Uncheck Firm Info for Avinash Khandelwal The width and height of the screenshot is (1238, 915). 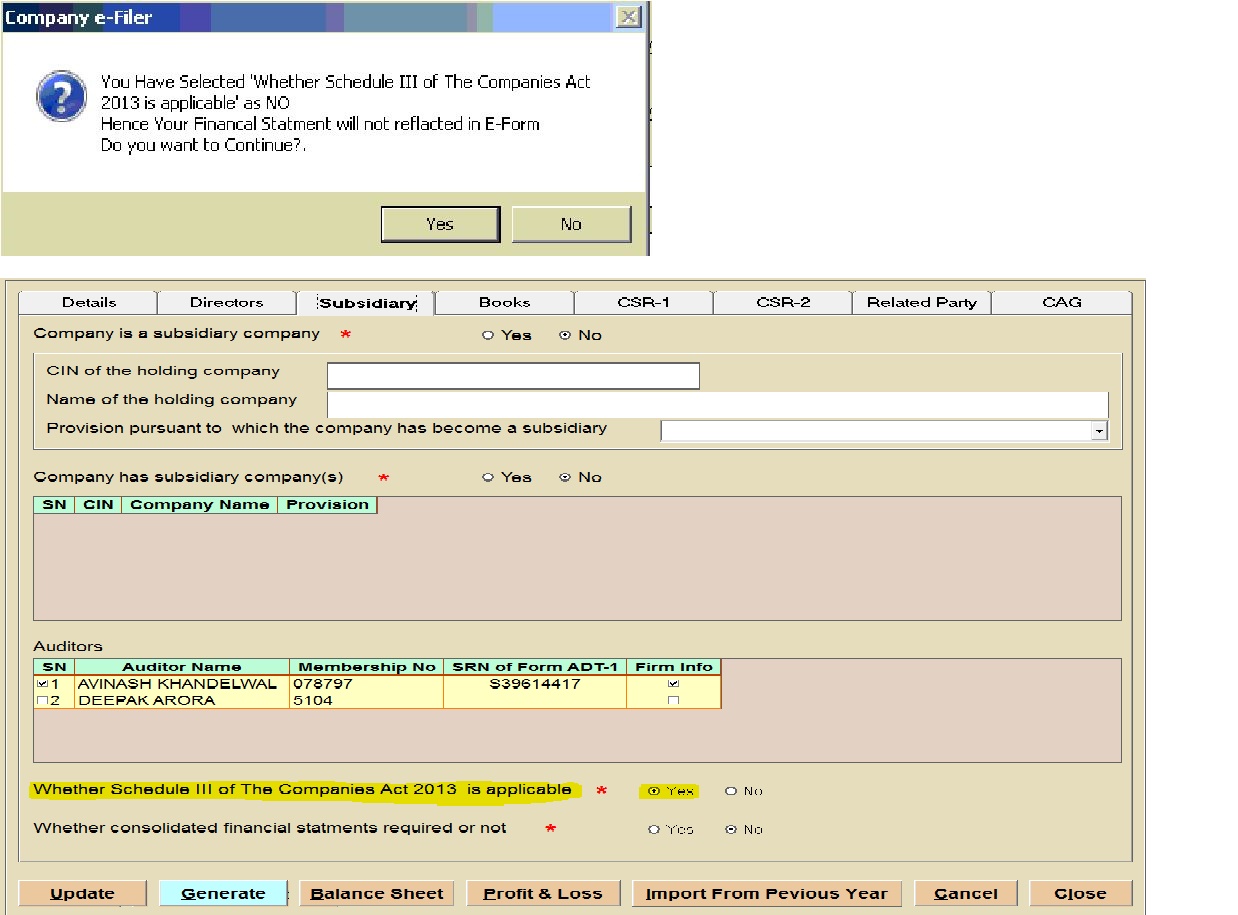point(673,684)
